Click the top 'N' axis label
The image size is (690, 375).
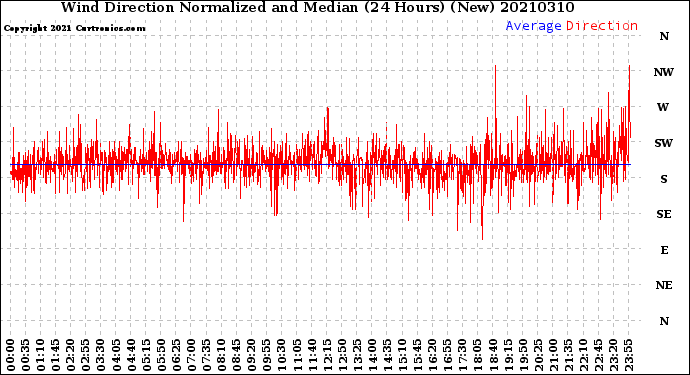point(664,37)
